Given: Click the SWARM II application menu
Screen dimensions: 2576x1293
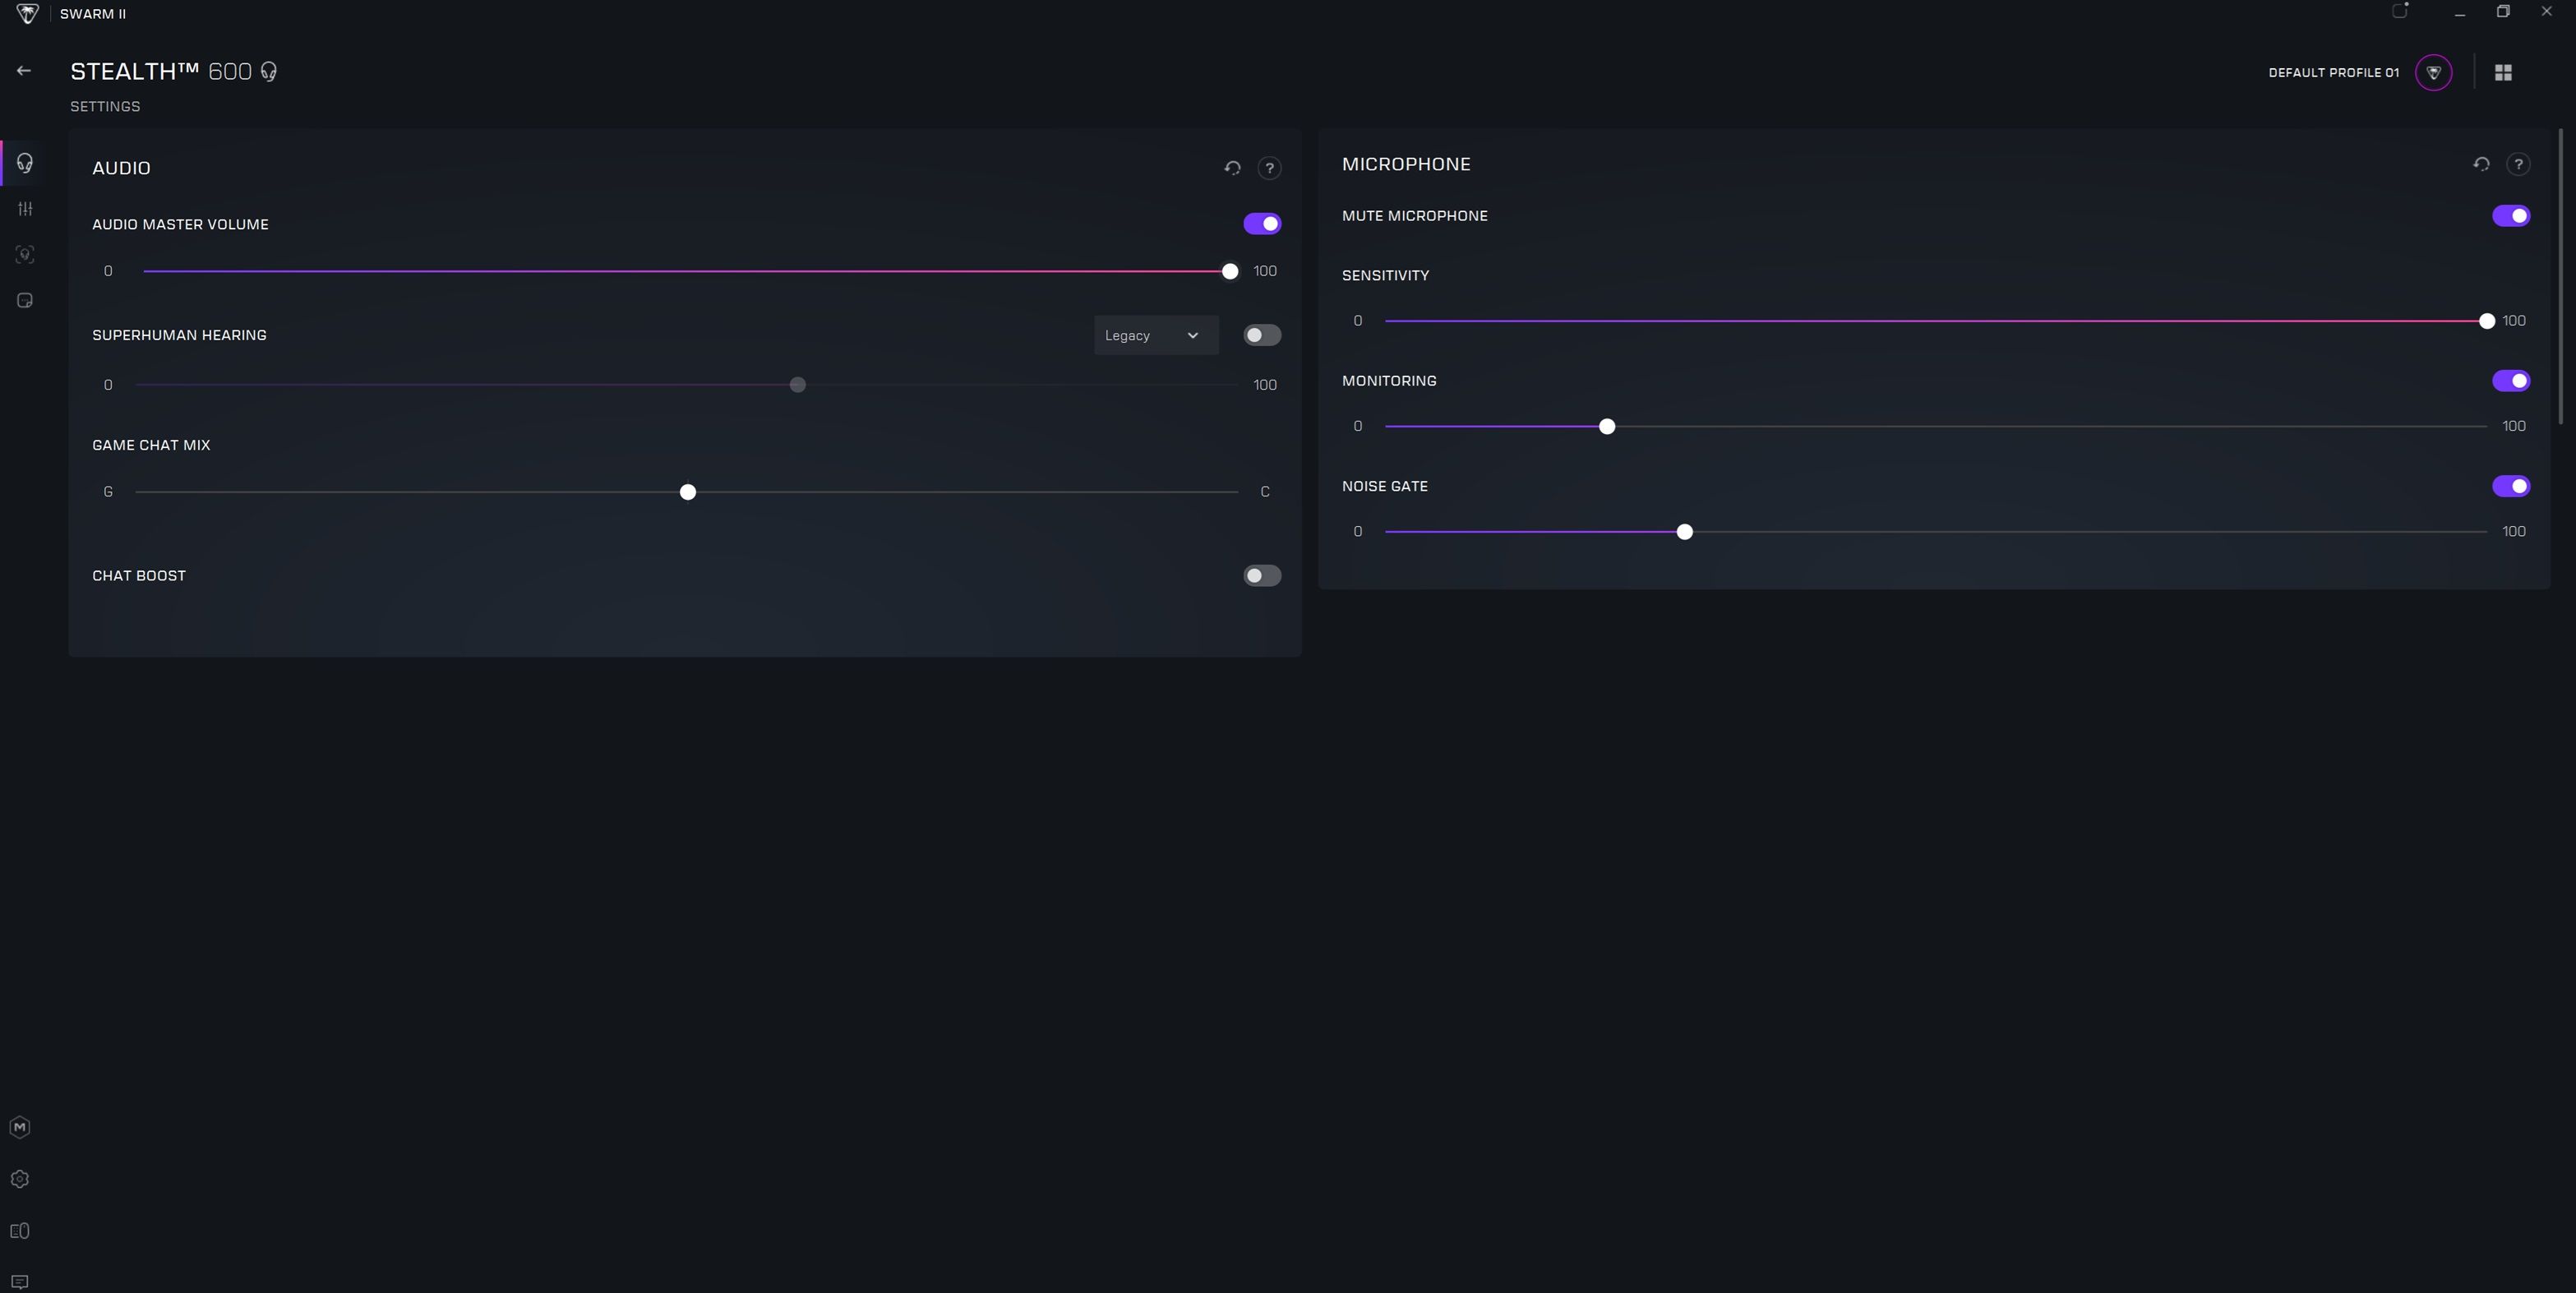Looking at the screenshot, I should click(x=92, y=13).
